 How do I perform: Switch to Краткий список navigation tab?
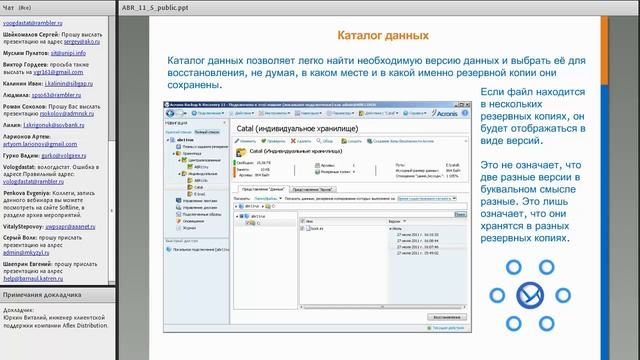tap(178, 132)
